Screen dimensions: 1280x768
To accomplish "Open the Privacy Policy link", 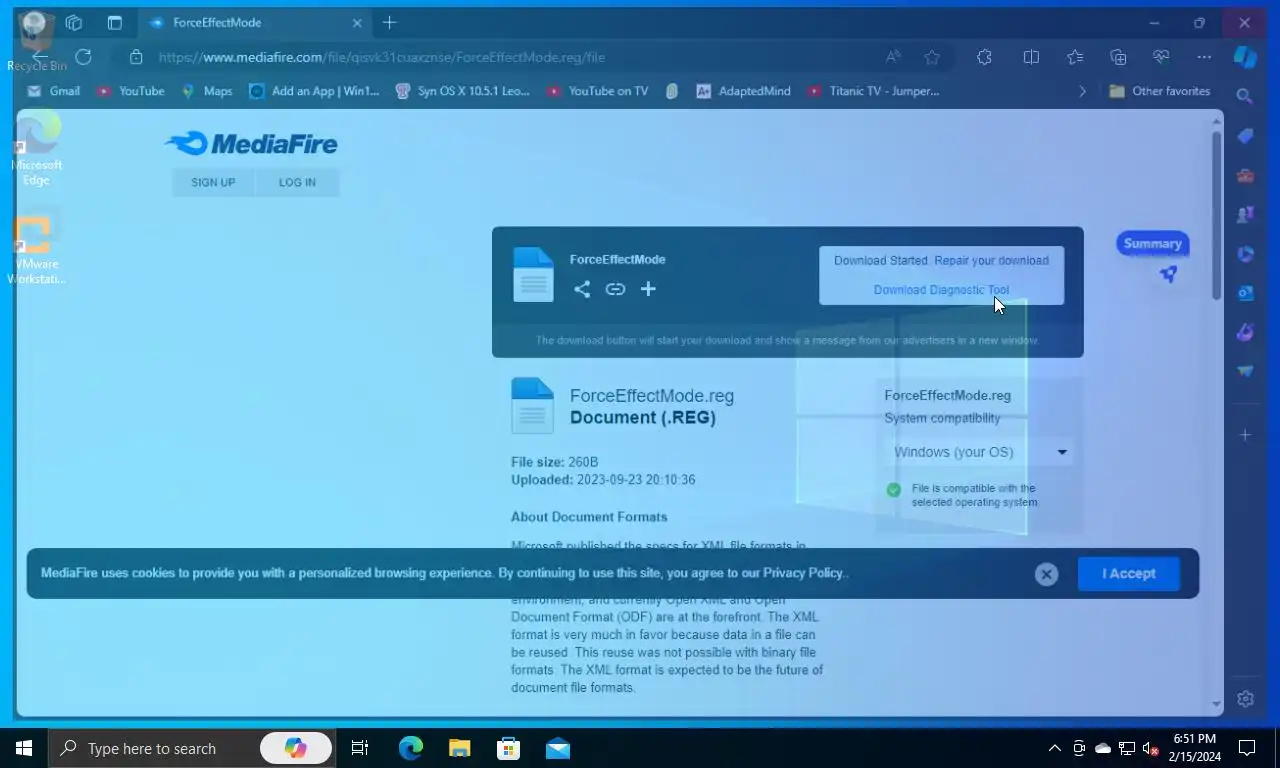I will (x=803, y=573).
